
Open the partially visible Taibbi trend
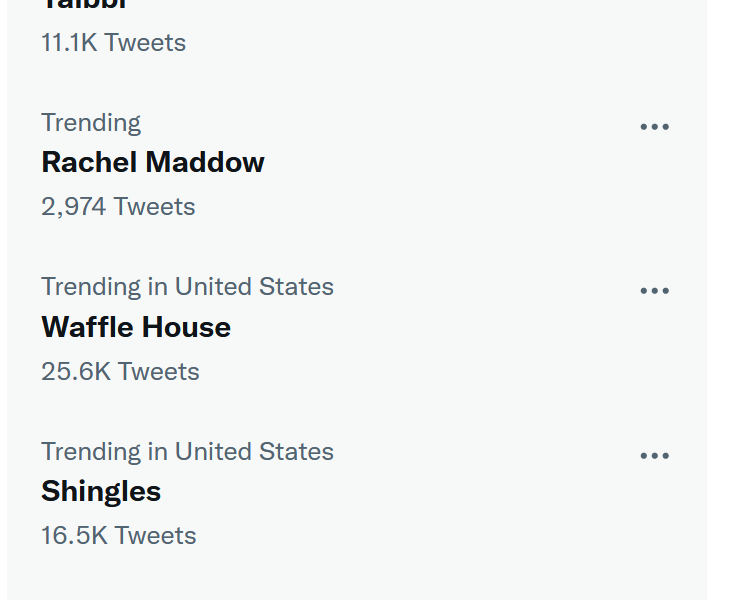tap(85, 6)
